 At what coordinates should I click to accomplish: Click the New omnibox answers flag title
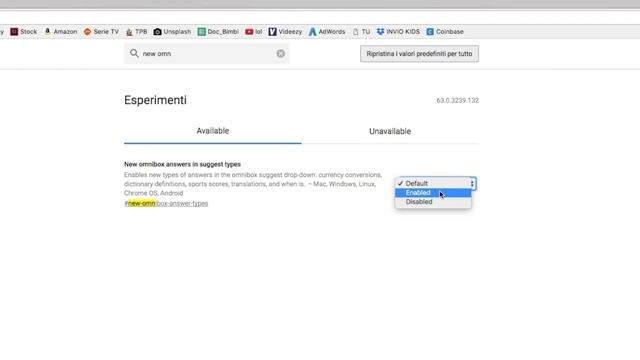pyautogui.click(x=182, y=164)
